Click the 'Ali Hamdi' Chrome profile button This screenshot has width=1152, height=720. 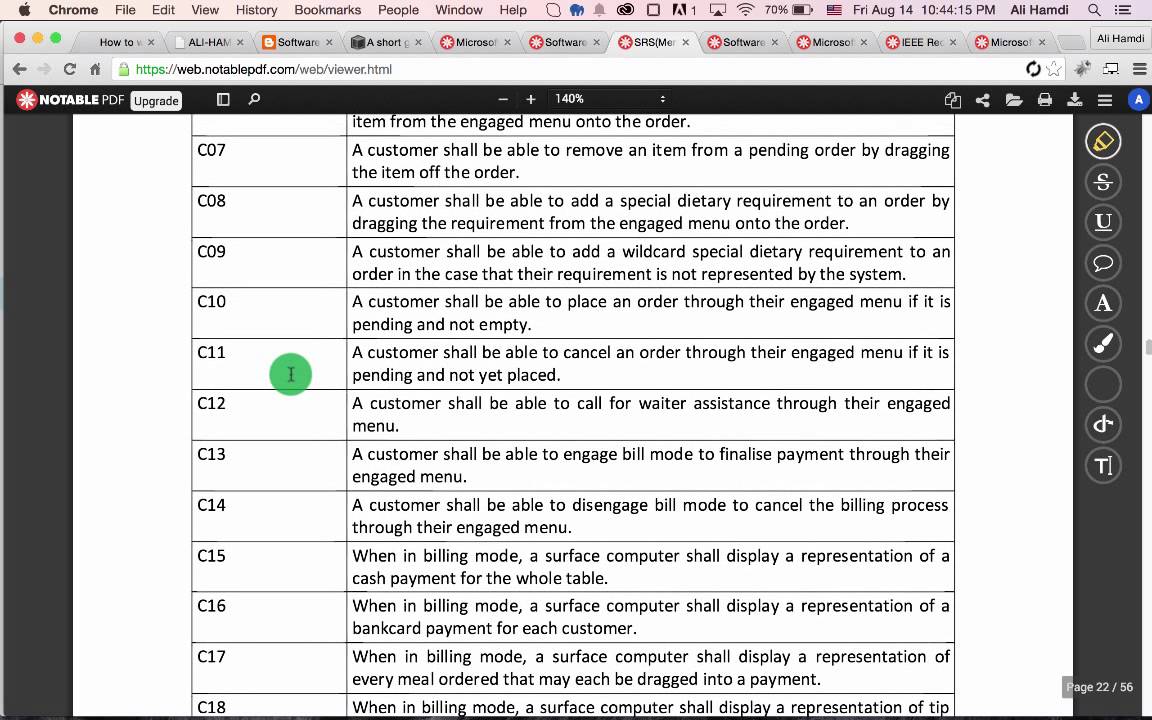coord(1120,39)
